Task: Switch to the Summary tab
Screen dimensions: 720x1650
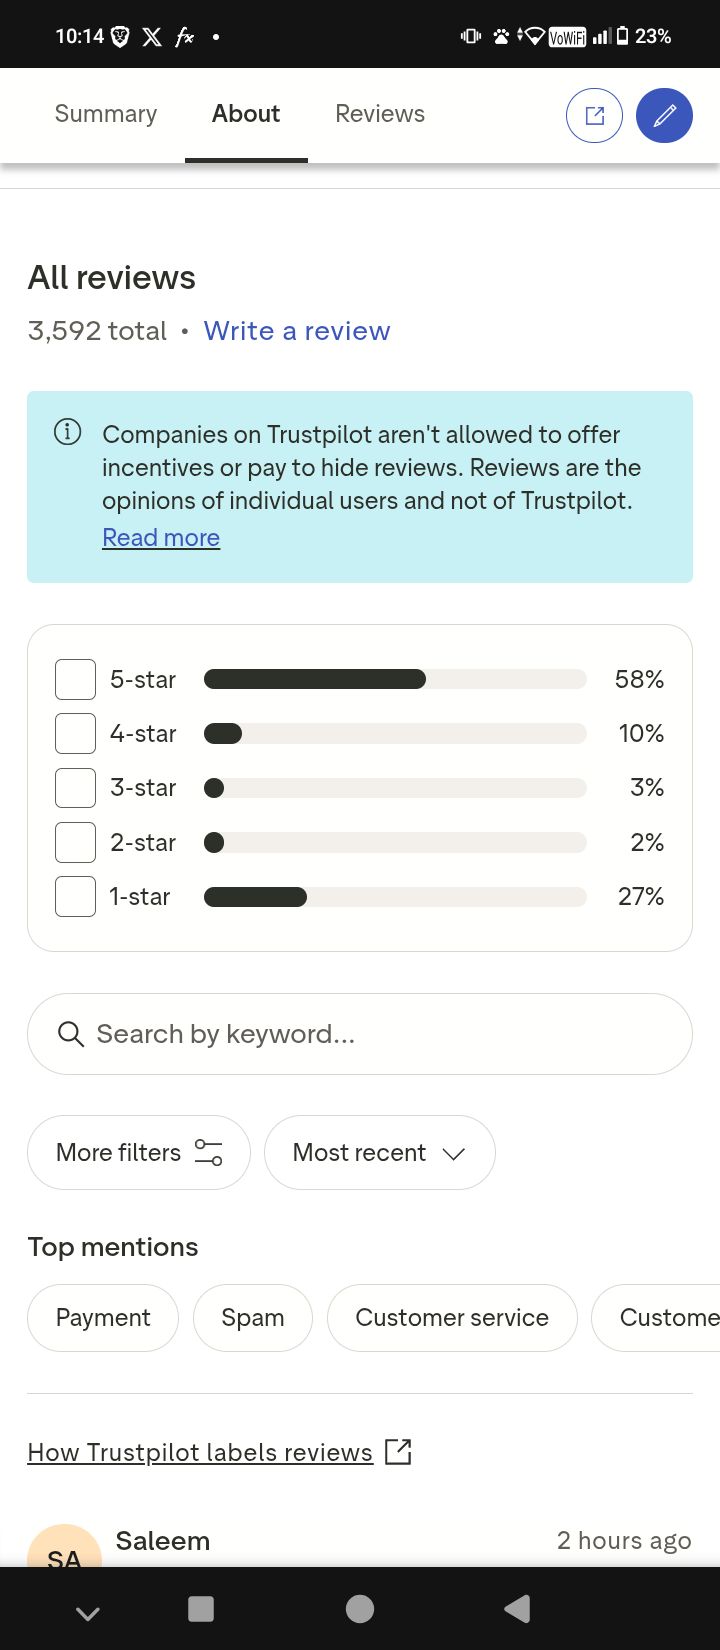Action: tap(106, 114)
